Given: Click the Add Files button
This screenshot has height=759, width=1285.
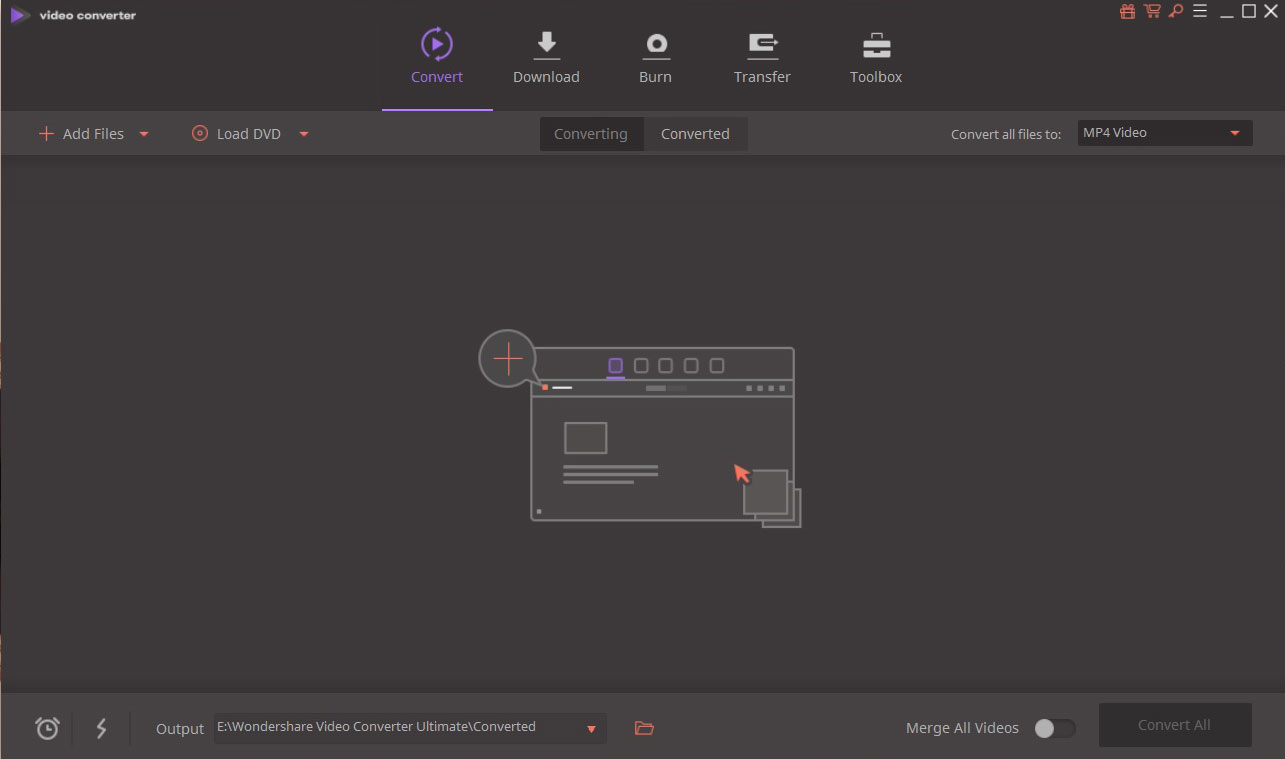Looking at the screenshot, I should 81,134.
